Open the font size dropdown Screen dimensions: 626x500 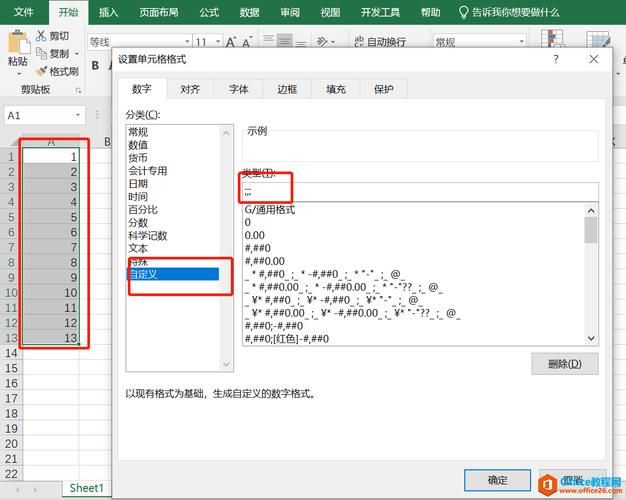pyautogui.click(x=218, y=42)
